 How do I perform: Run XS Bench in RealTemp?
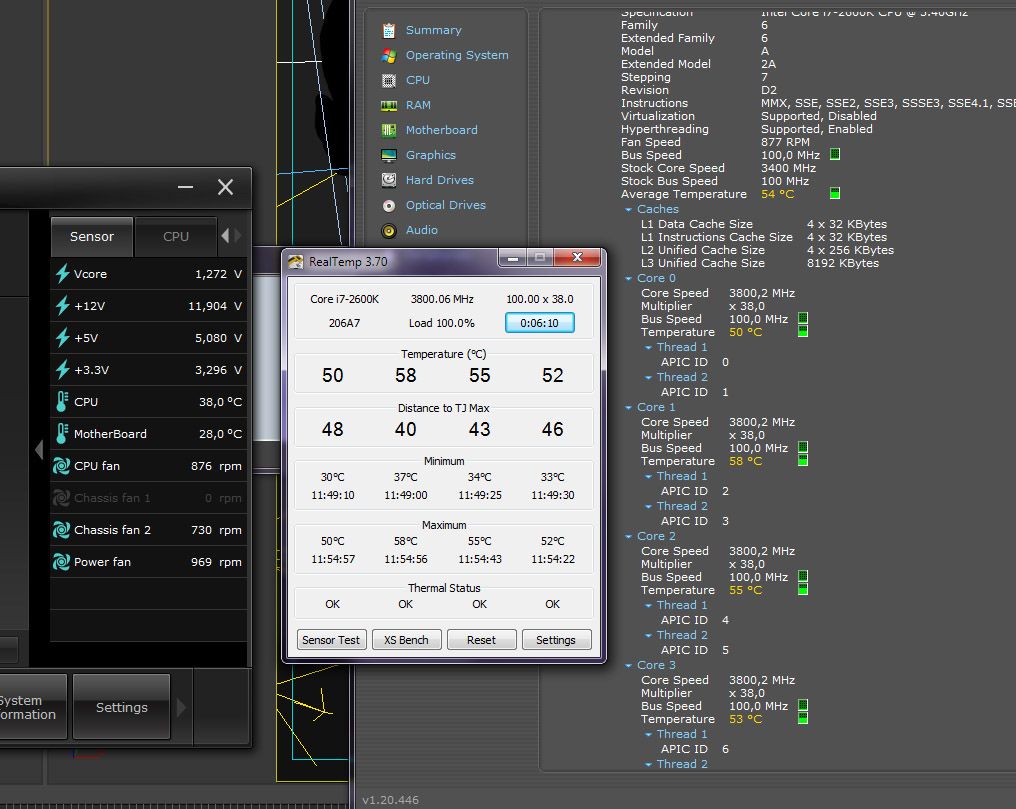pyautogui.click(x=406, y=640)
